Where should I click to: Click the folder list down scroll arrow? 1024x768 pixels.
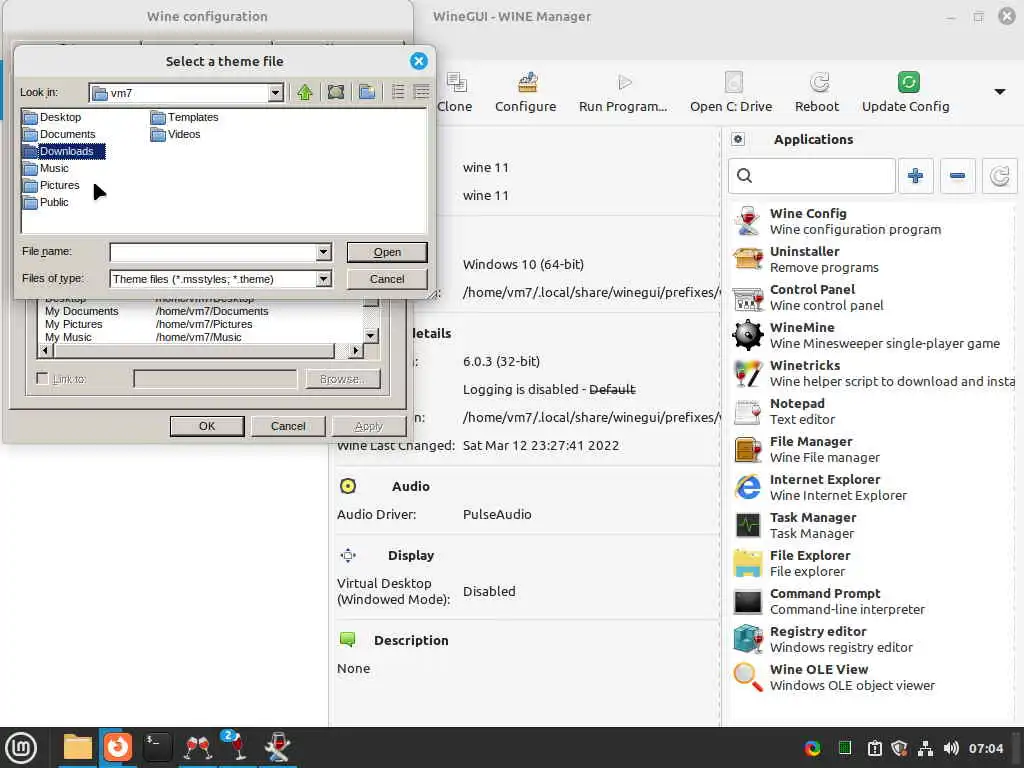pos(370,336)
